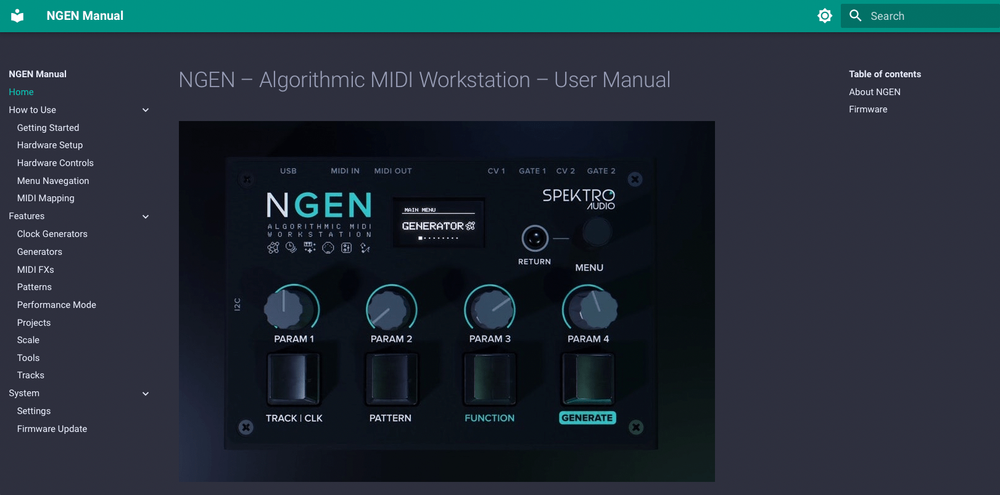The image size is (1000, 495).
Task: Open the MIDI FXs page
Action: tap(35, 269)
